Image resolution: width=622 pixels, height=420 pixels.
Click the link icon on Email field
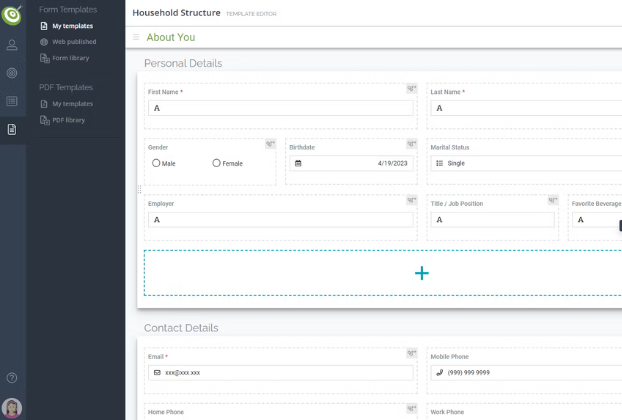coord(412,353)
